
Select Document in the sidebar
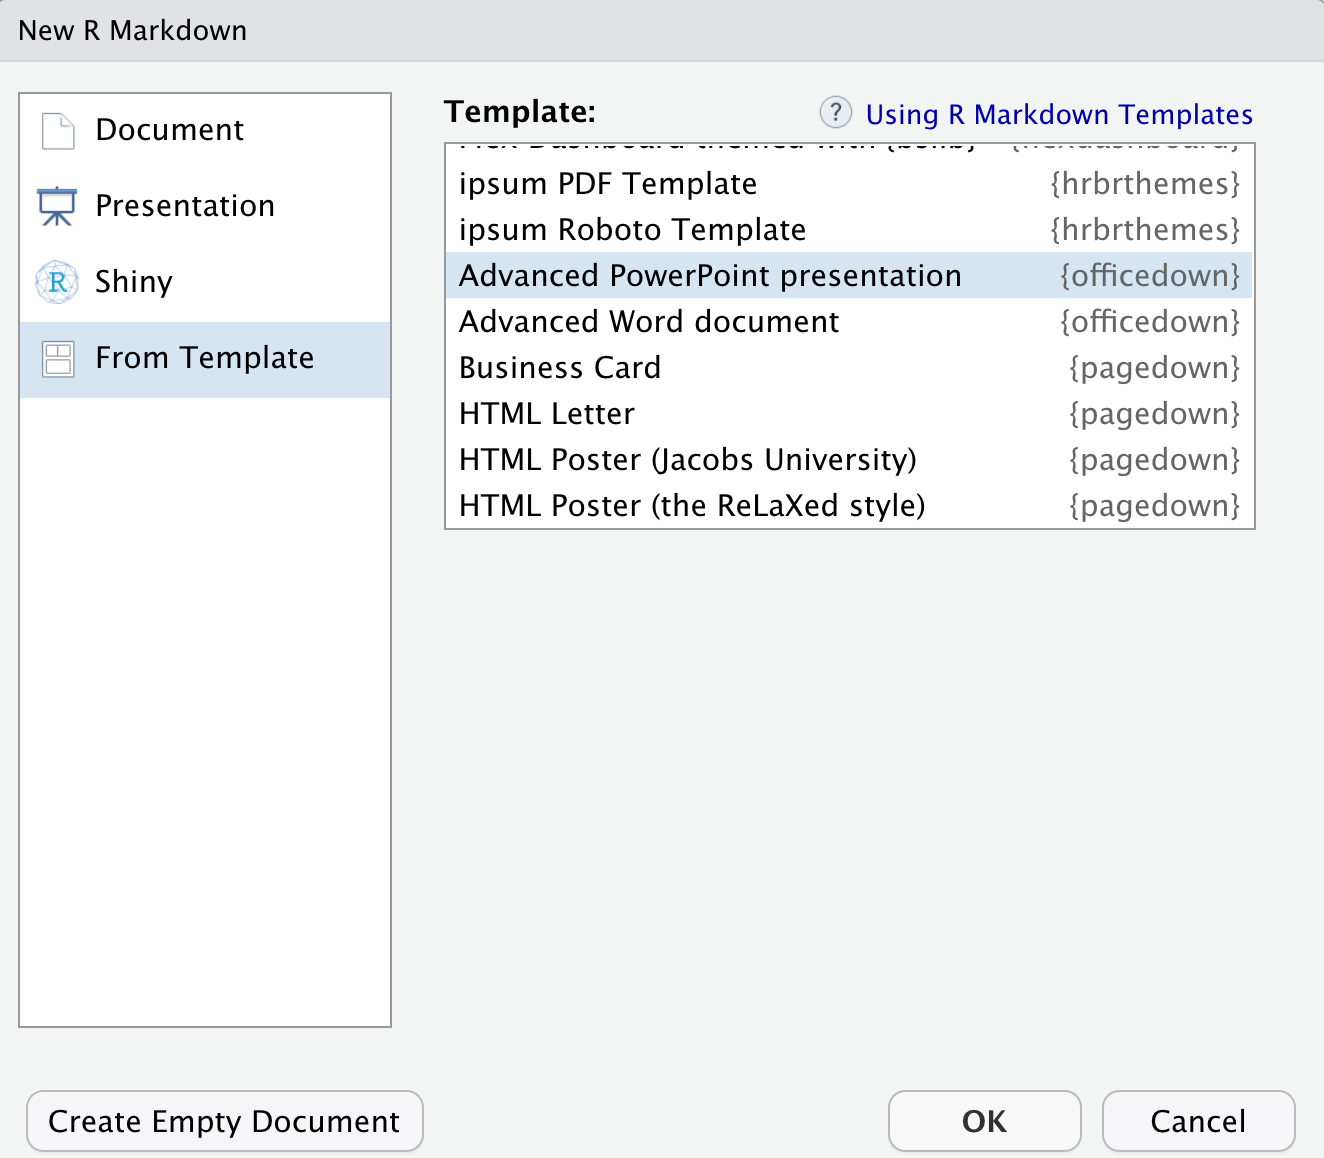point(205,130)
